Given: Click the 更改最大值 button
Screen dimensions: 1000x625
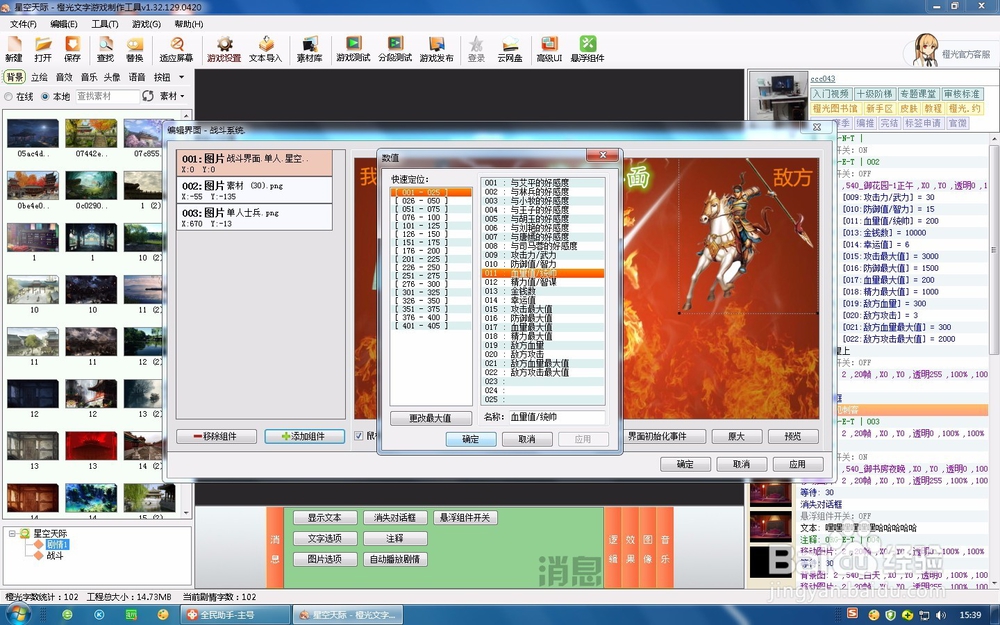Looking at the screenshot, I should tap(430, 418).
